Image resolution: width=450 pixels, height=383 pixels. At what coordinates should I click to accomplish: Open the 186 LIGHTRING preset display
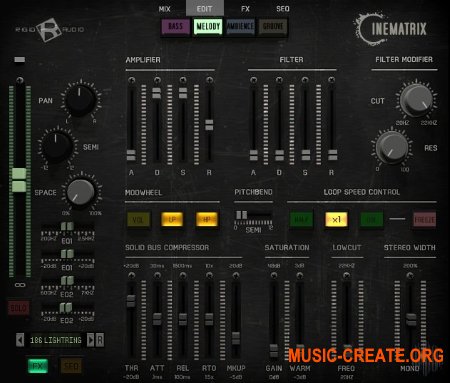[x=55, y=340]
